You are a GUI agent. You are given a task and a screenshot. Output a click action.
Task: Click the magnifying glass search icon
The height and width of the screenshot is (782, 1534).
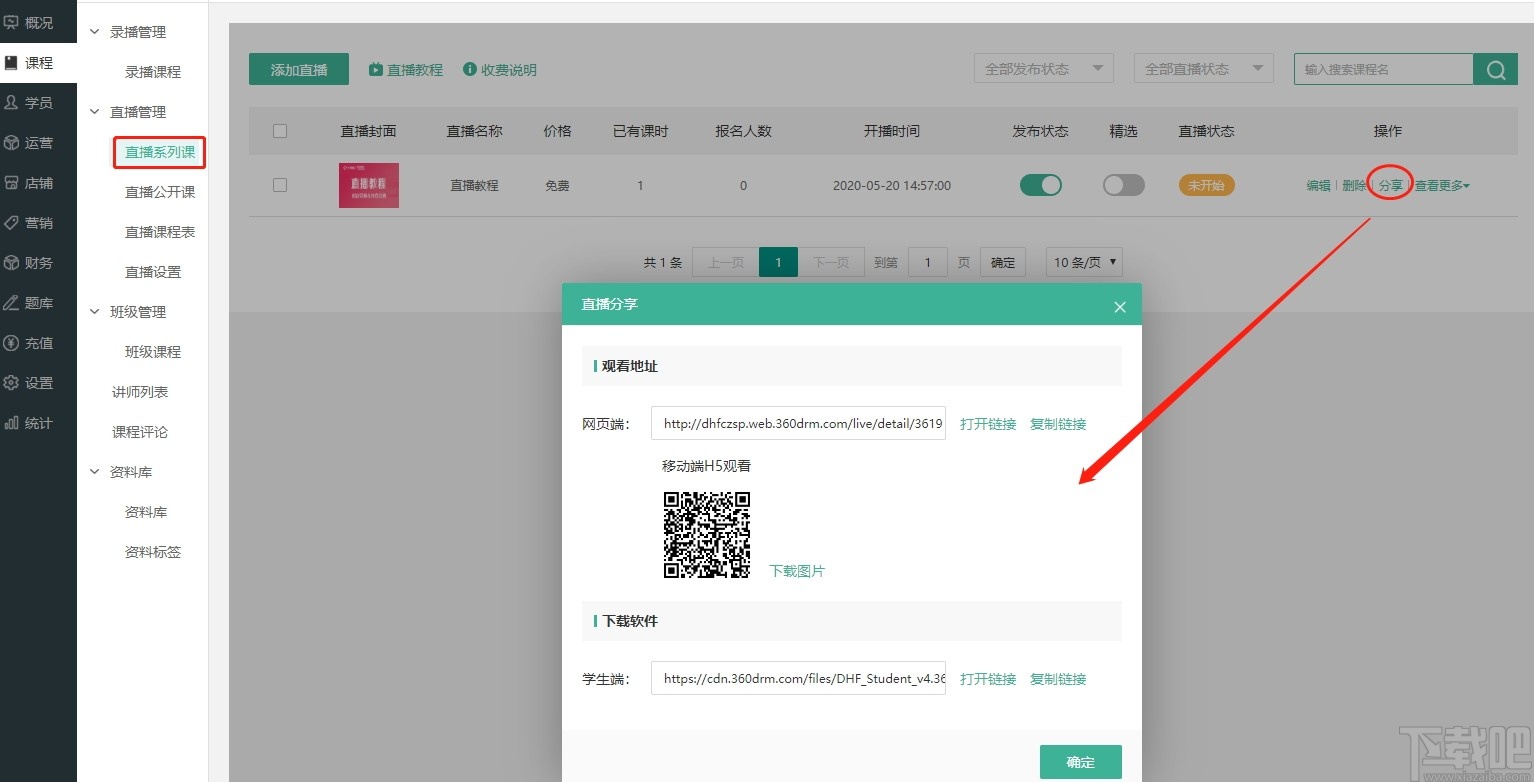(1495, 68)
